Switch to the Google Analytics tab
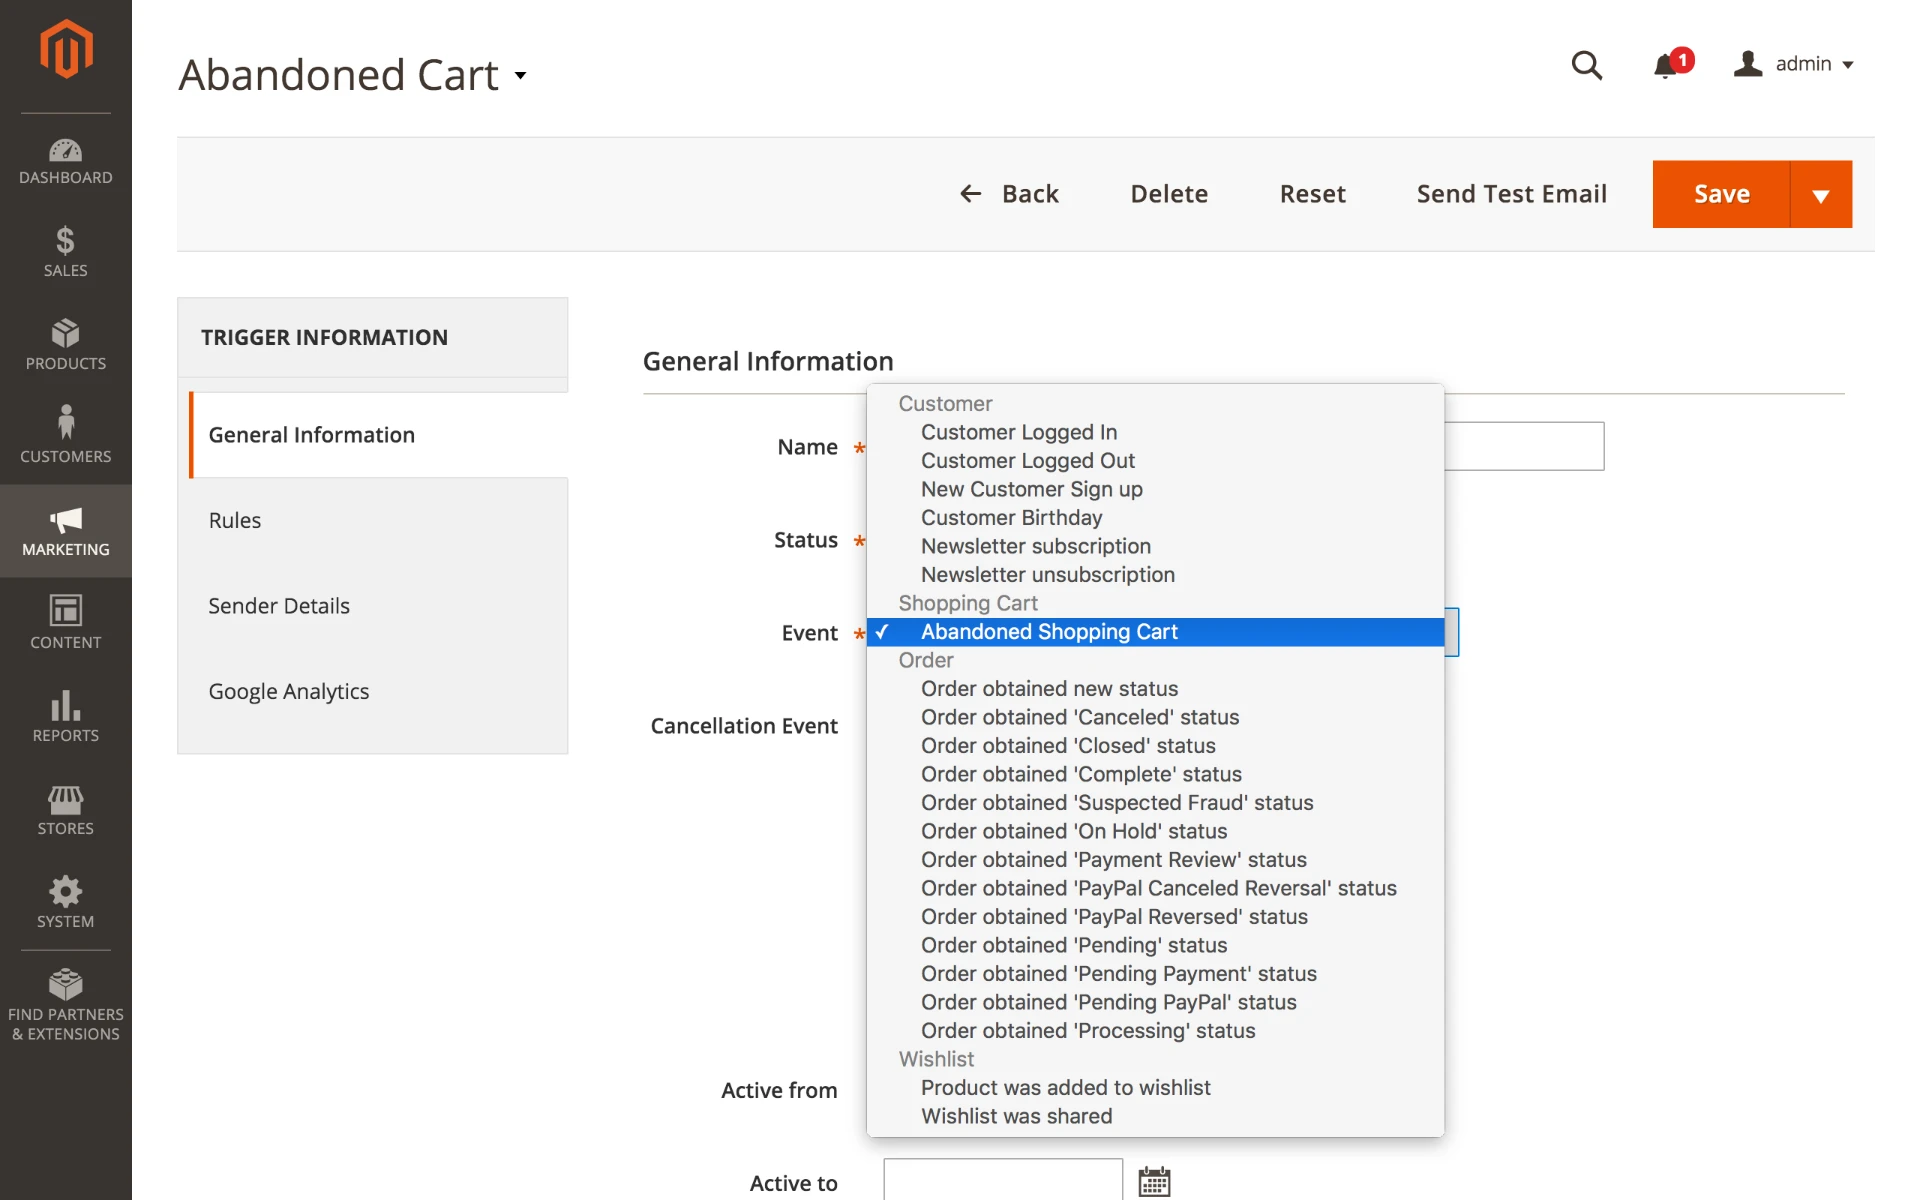The width and height of the screenshot is (1920, 1200). tap(288, 690)
